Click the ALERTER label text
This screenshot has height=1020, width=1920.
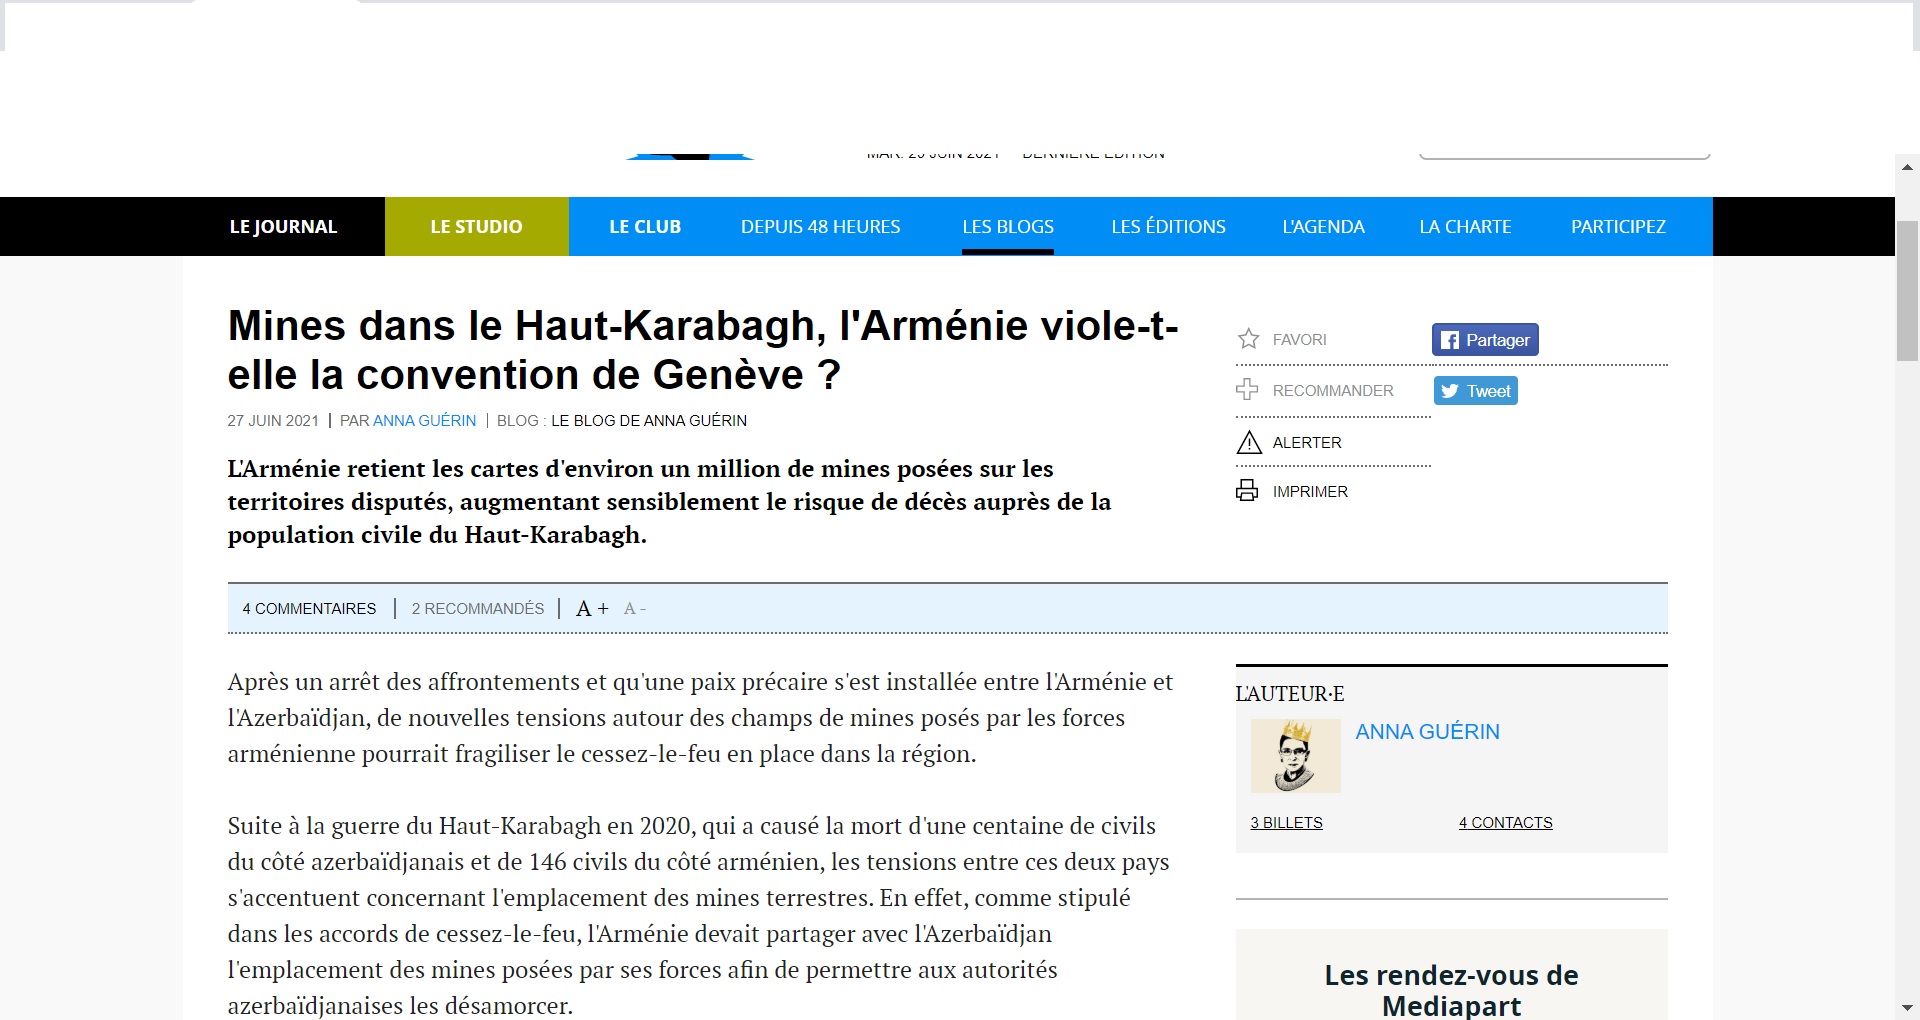(1307, 442)
